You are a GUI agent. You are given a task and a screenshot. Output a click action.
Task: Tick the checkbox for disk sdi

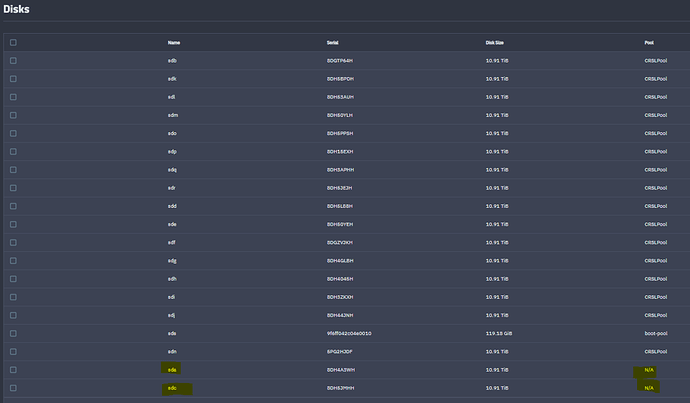coord(13,297)
